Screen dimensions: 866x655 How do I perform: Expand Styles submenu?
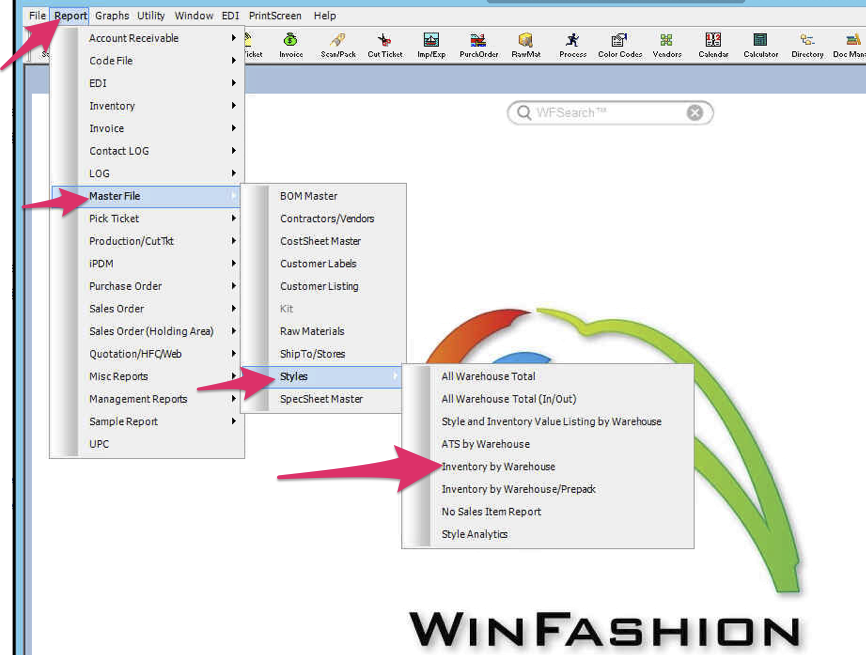click(323, 377)
